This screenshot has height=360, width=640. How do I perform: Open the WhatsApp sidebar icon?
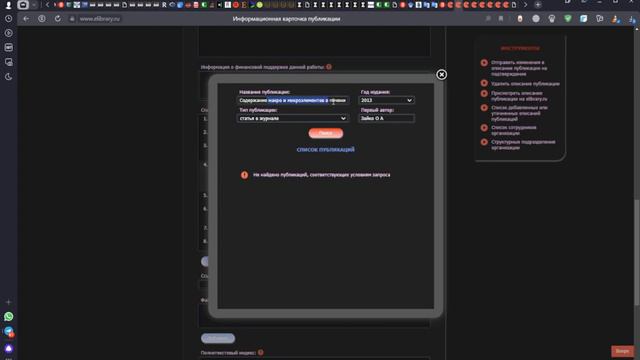[9, 317]
